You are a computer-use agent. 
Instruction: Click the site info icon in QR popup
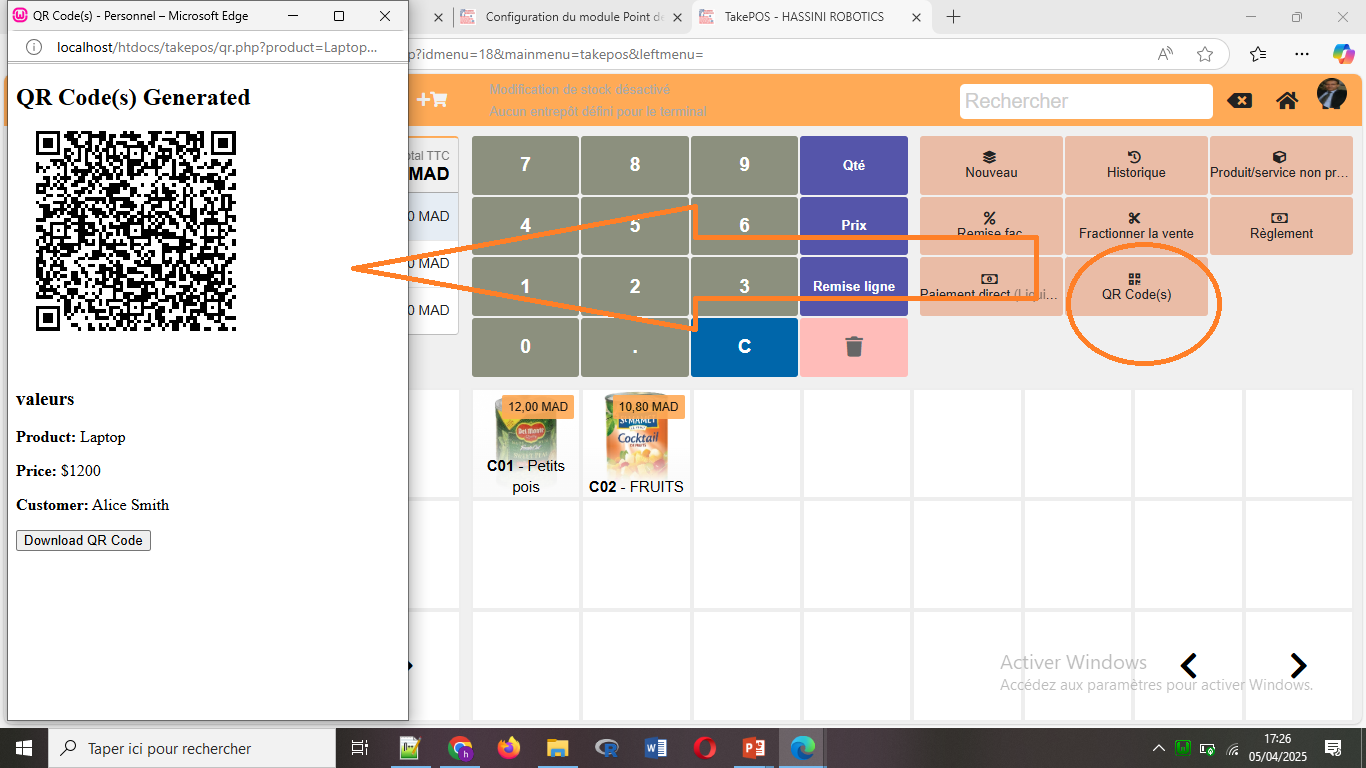(x=34, y=47)
